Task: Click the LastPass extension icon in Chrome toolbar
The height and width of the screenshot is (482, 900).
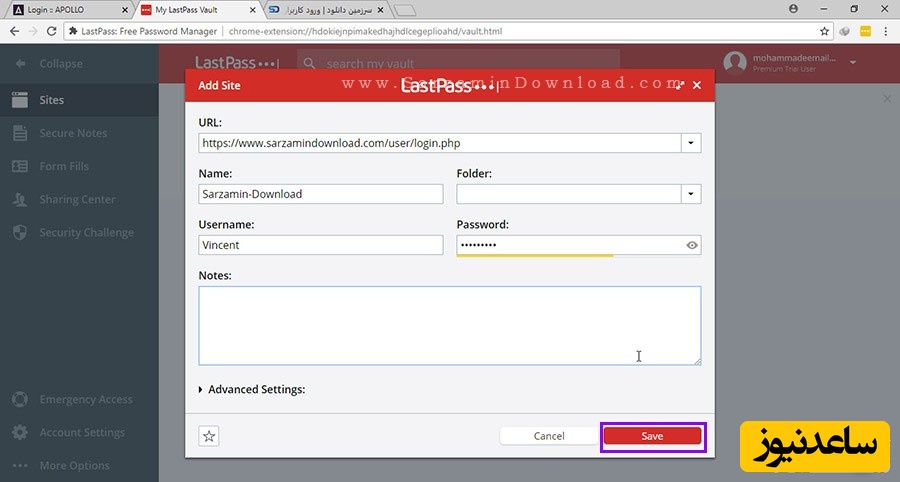Action: [864, 32]
